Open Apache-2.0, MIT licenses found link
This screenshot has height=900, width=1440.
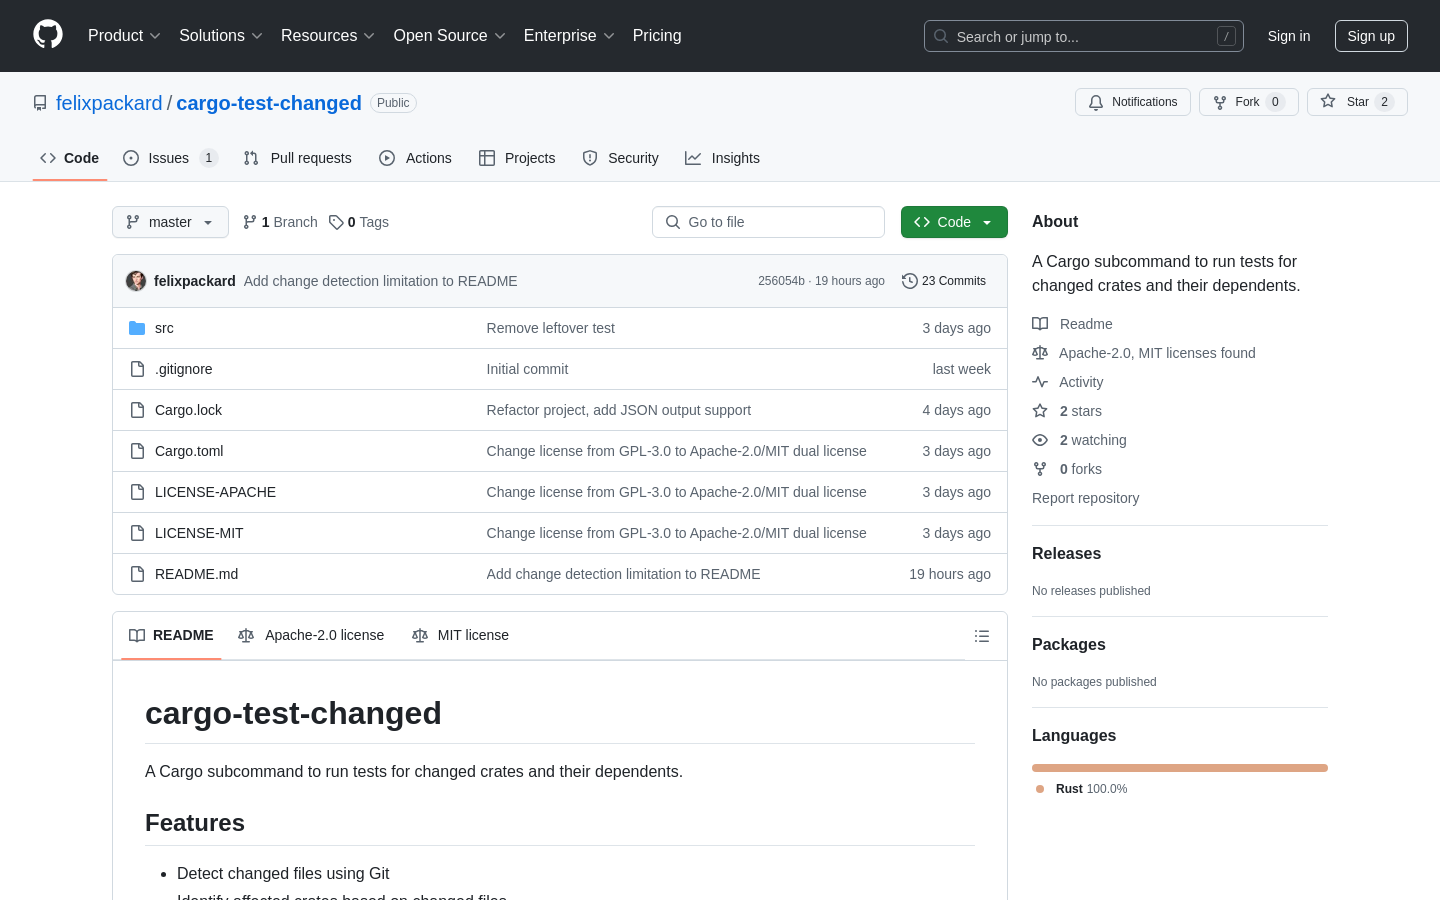coord(1144,353)
